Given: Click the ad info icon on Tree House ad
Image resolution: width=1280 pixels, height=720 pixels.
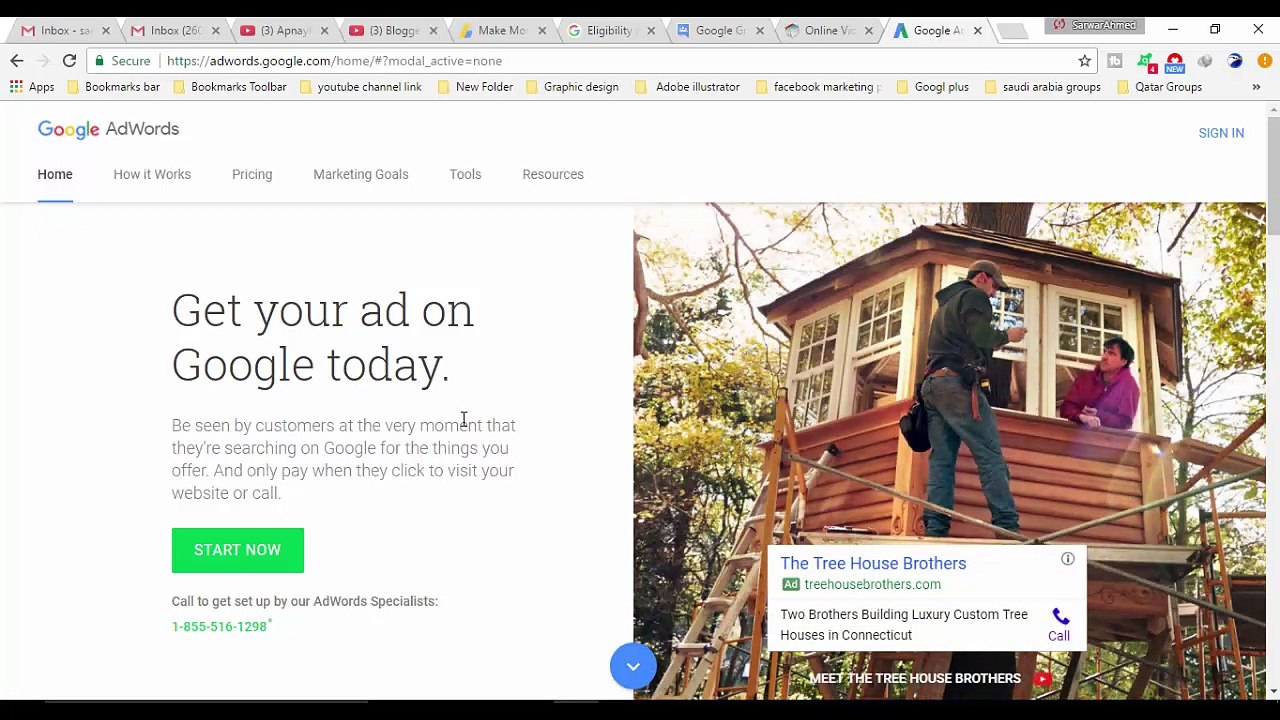Looking at the screenshot, I should coord(1068,559).
